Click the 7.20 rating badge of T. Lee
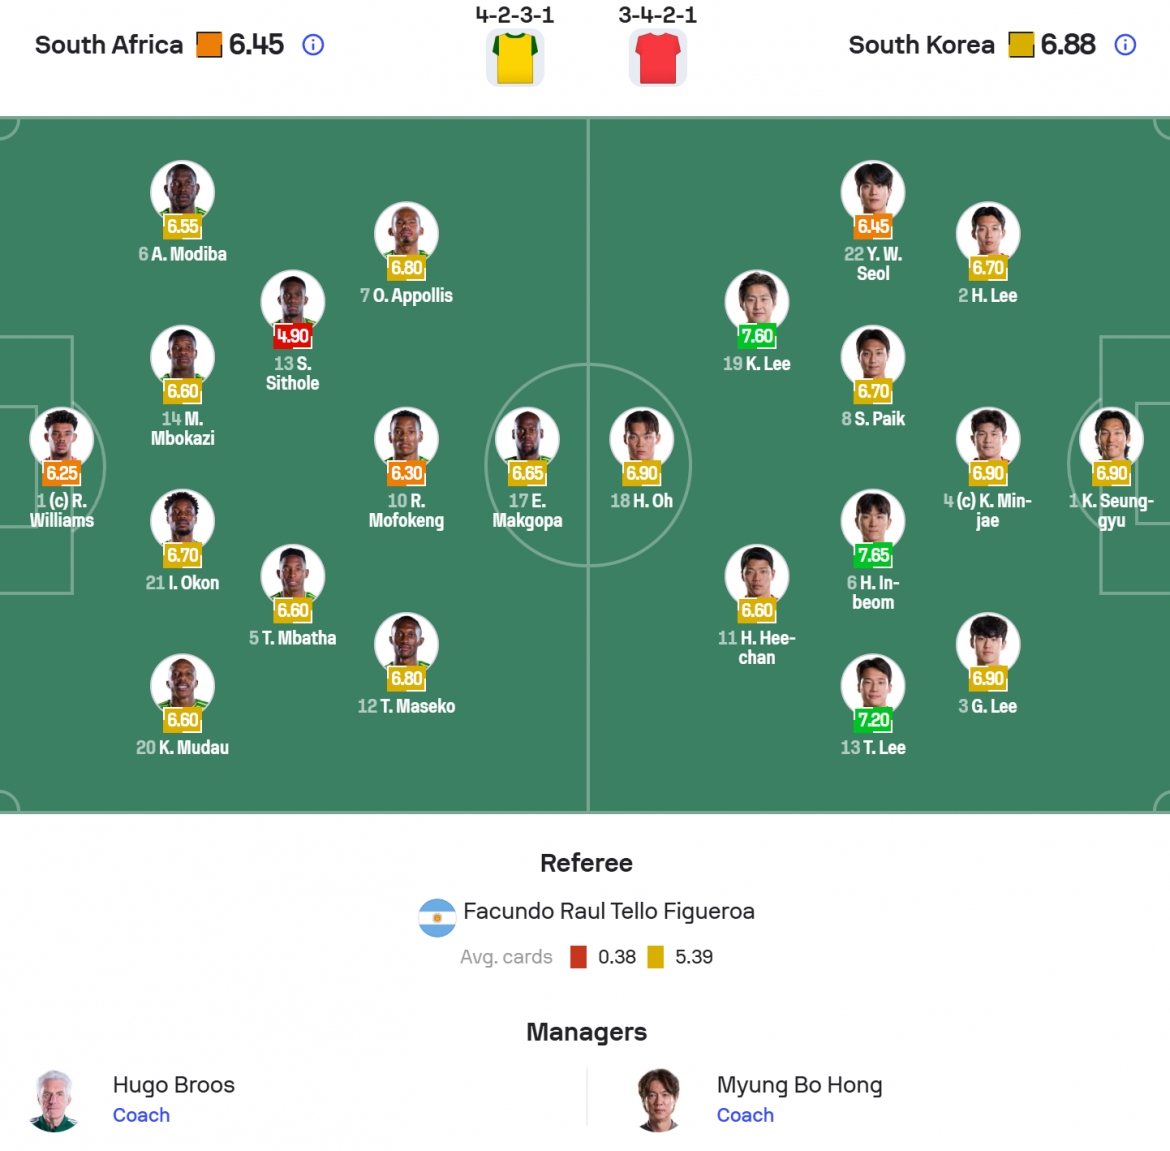Screen dimensions: 1170x1151 (x=873, y=720)
